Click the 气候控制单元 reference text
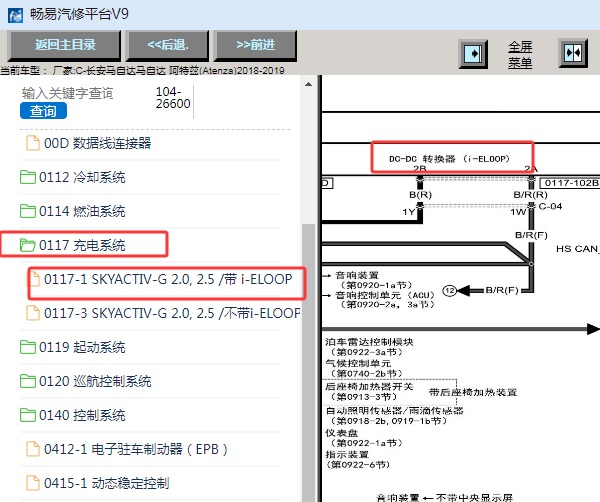The height and width of the screenshot is (502, 600). [364, 368]
